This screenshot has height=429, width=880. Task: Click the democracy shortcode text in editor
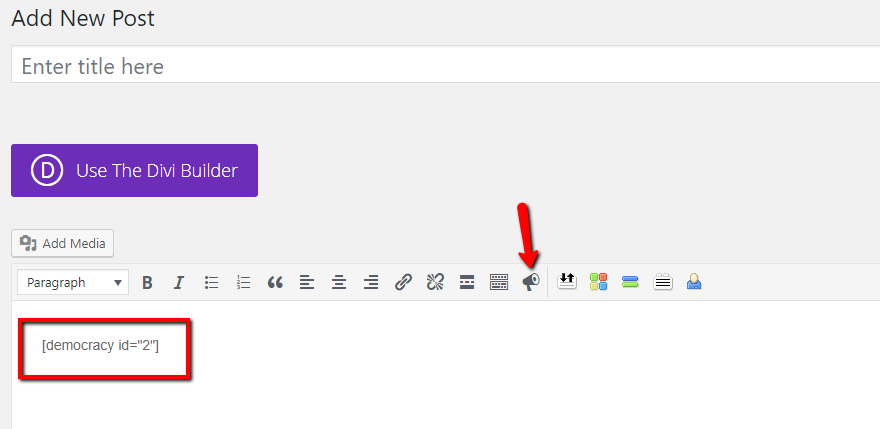100,345
